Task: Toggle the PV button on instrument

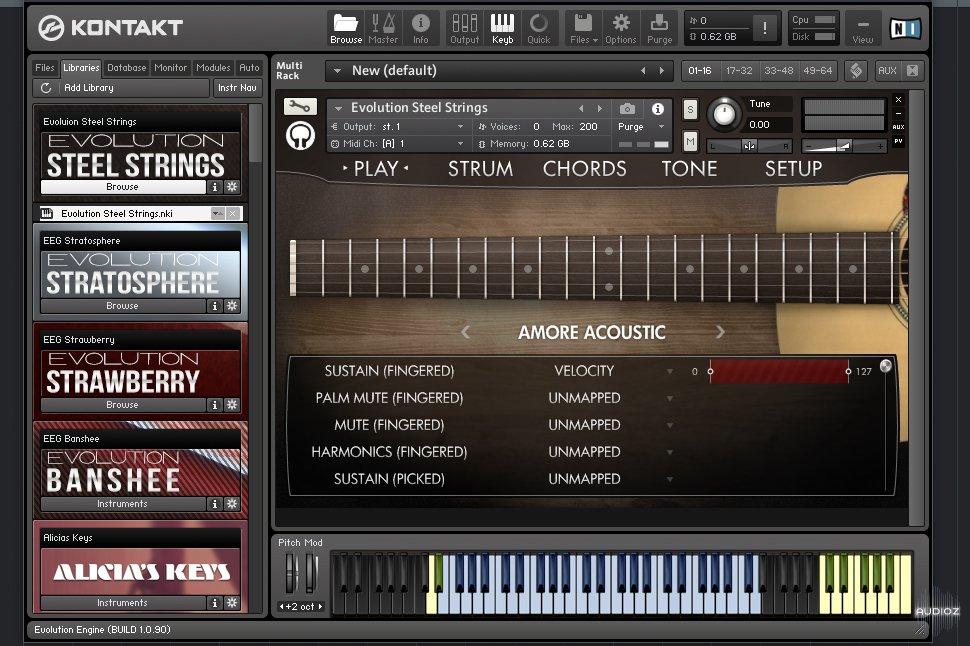Action: click(898, 142)
